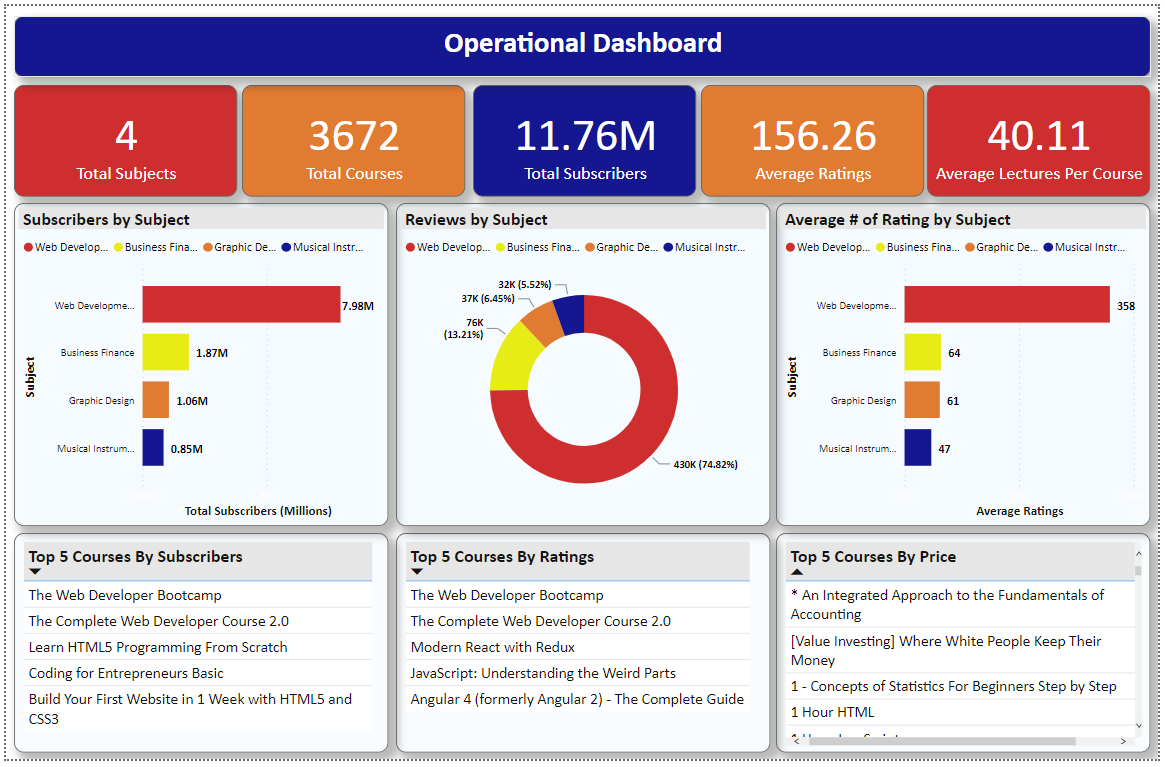Select Web Develop... legend in Average # of Rating chart
The image size is (1165, 767).
pyautogui.click(x=828, y=247)
